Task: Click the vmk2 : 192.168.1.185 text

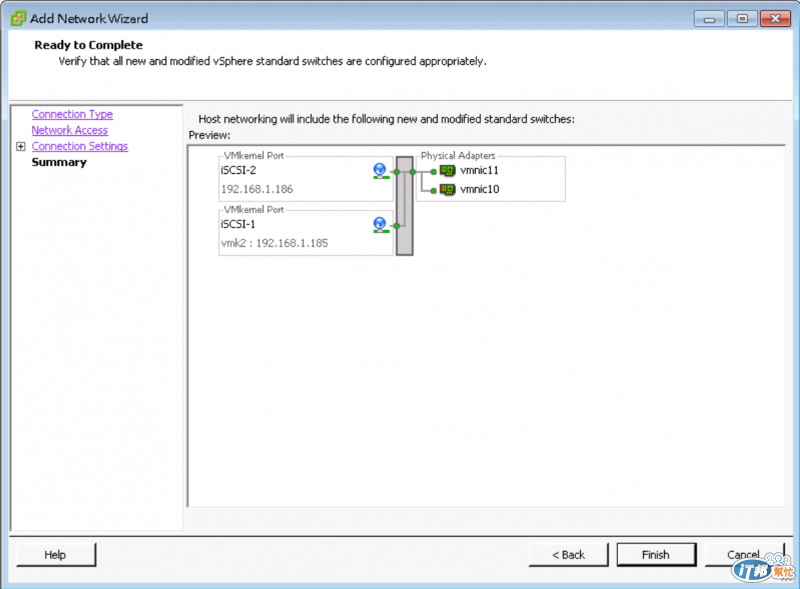Action: [274, 243]
